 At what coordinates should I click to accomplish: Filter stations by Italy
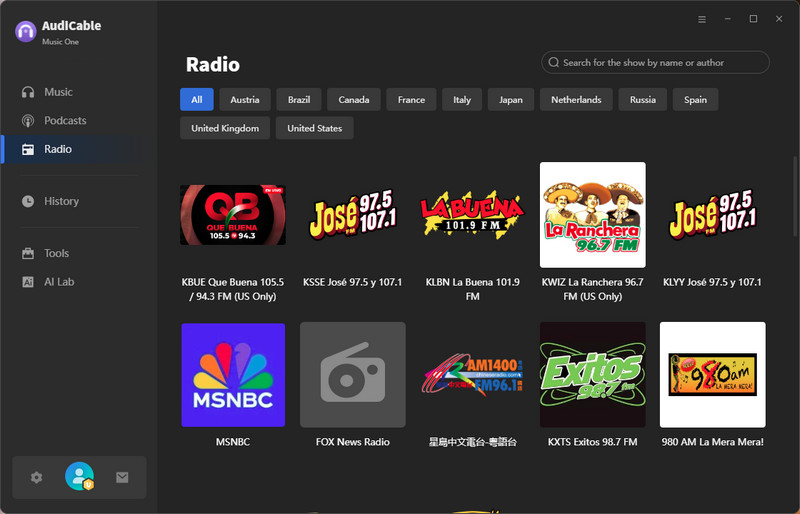tap(462, 100)
